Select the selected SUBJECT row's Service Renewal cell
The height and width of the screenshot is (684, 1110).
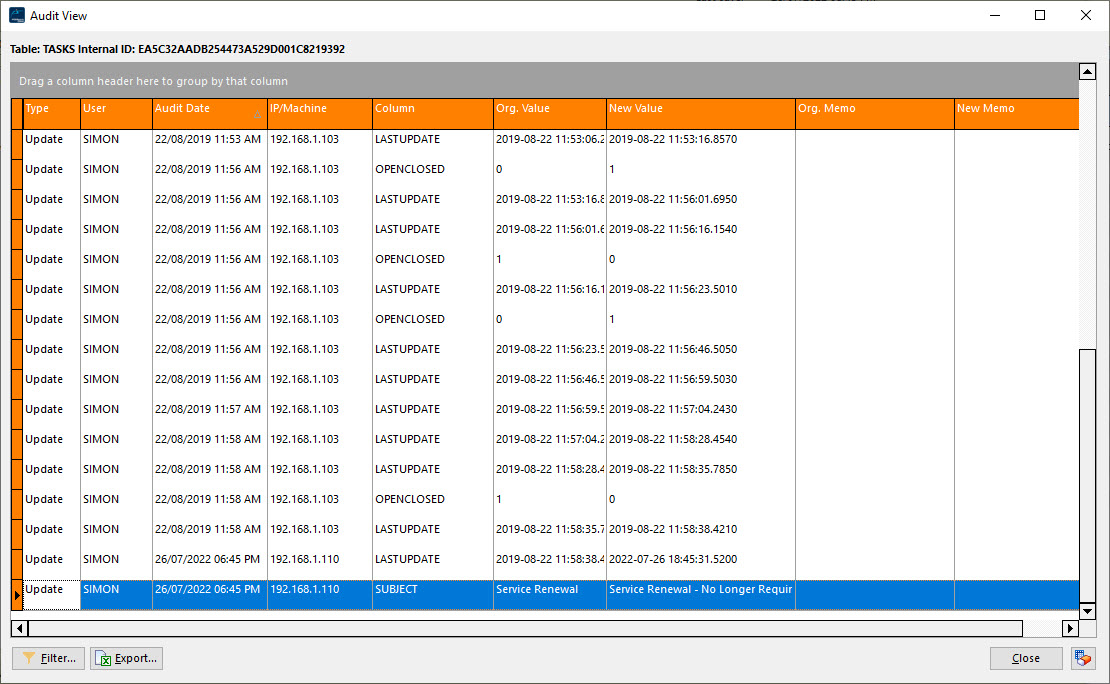[x=549, y=590]
